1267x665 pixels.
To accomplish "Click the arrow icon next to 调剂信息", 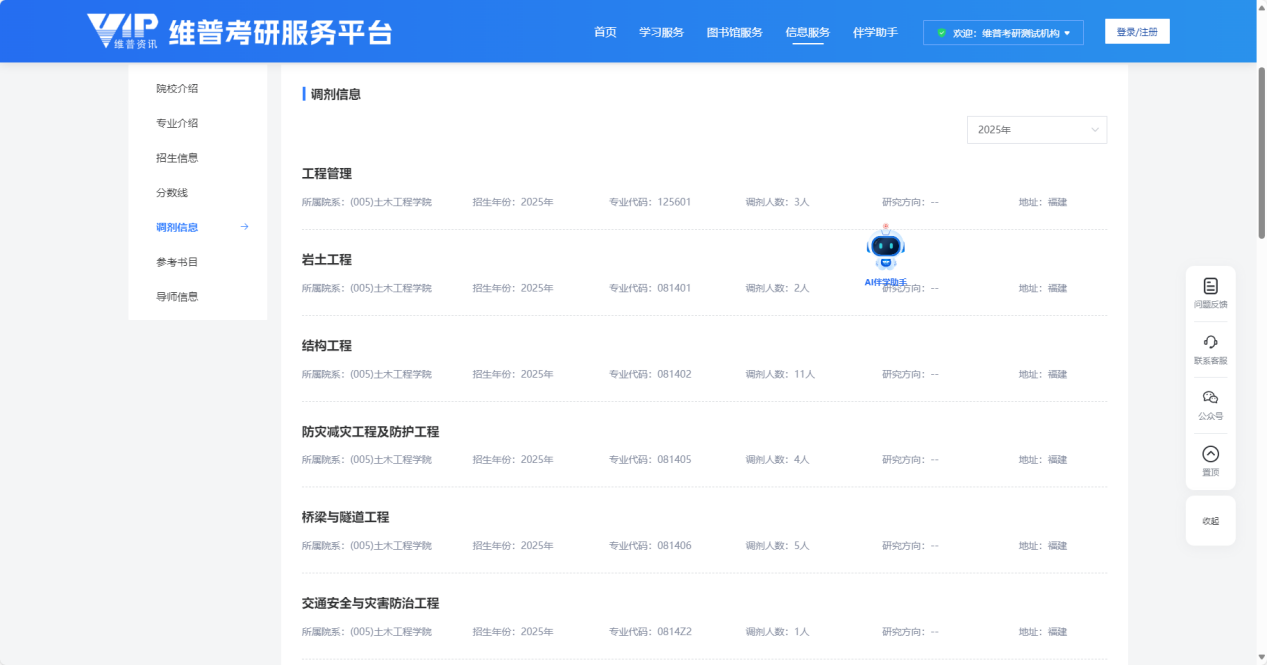I will coord(244,227).
